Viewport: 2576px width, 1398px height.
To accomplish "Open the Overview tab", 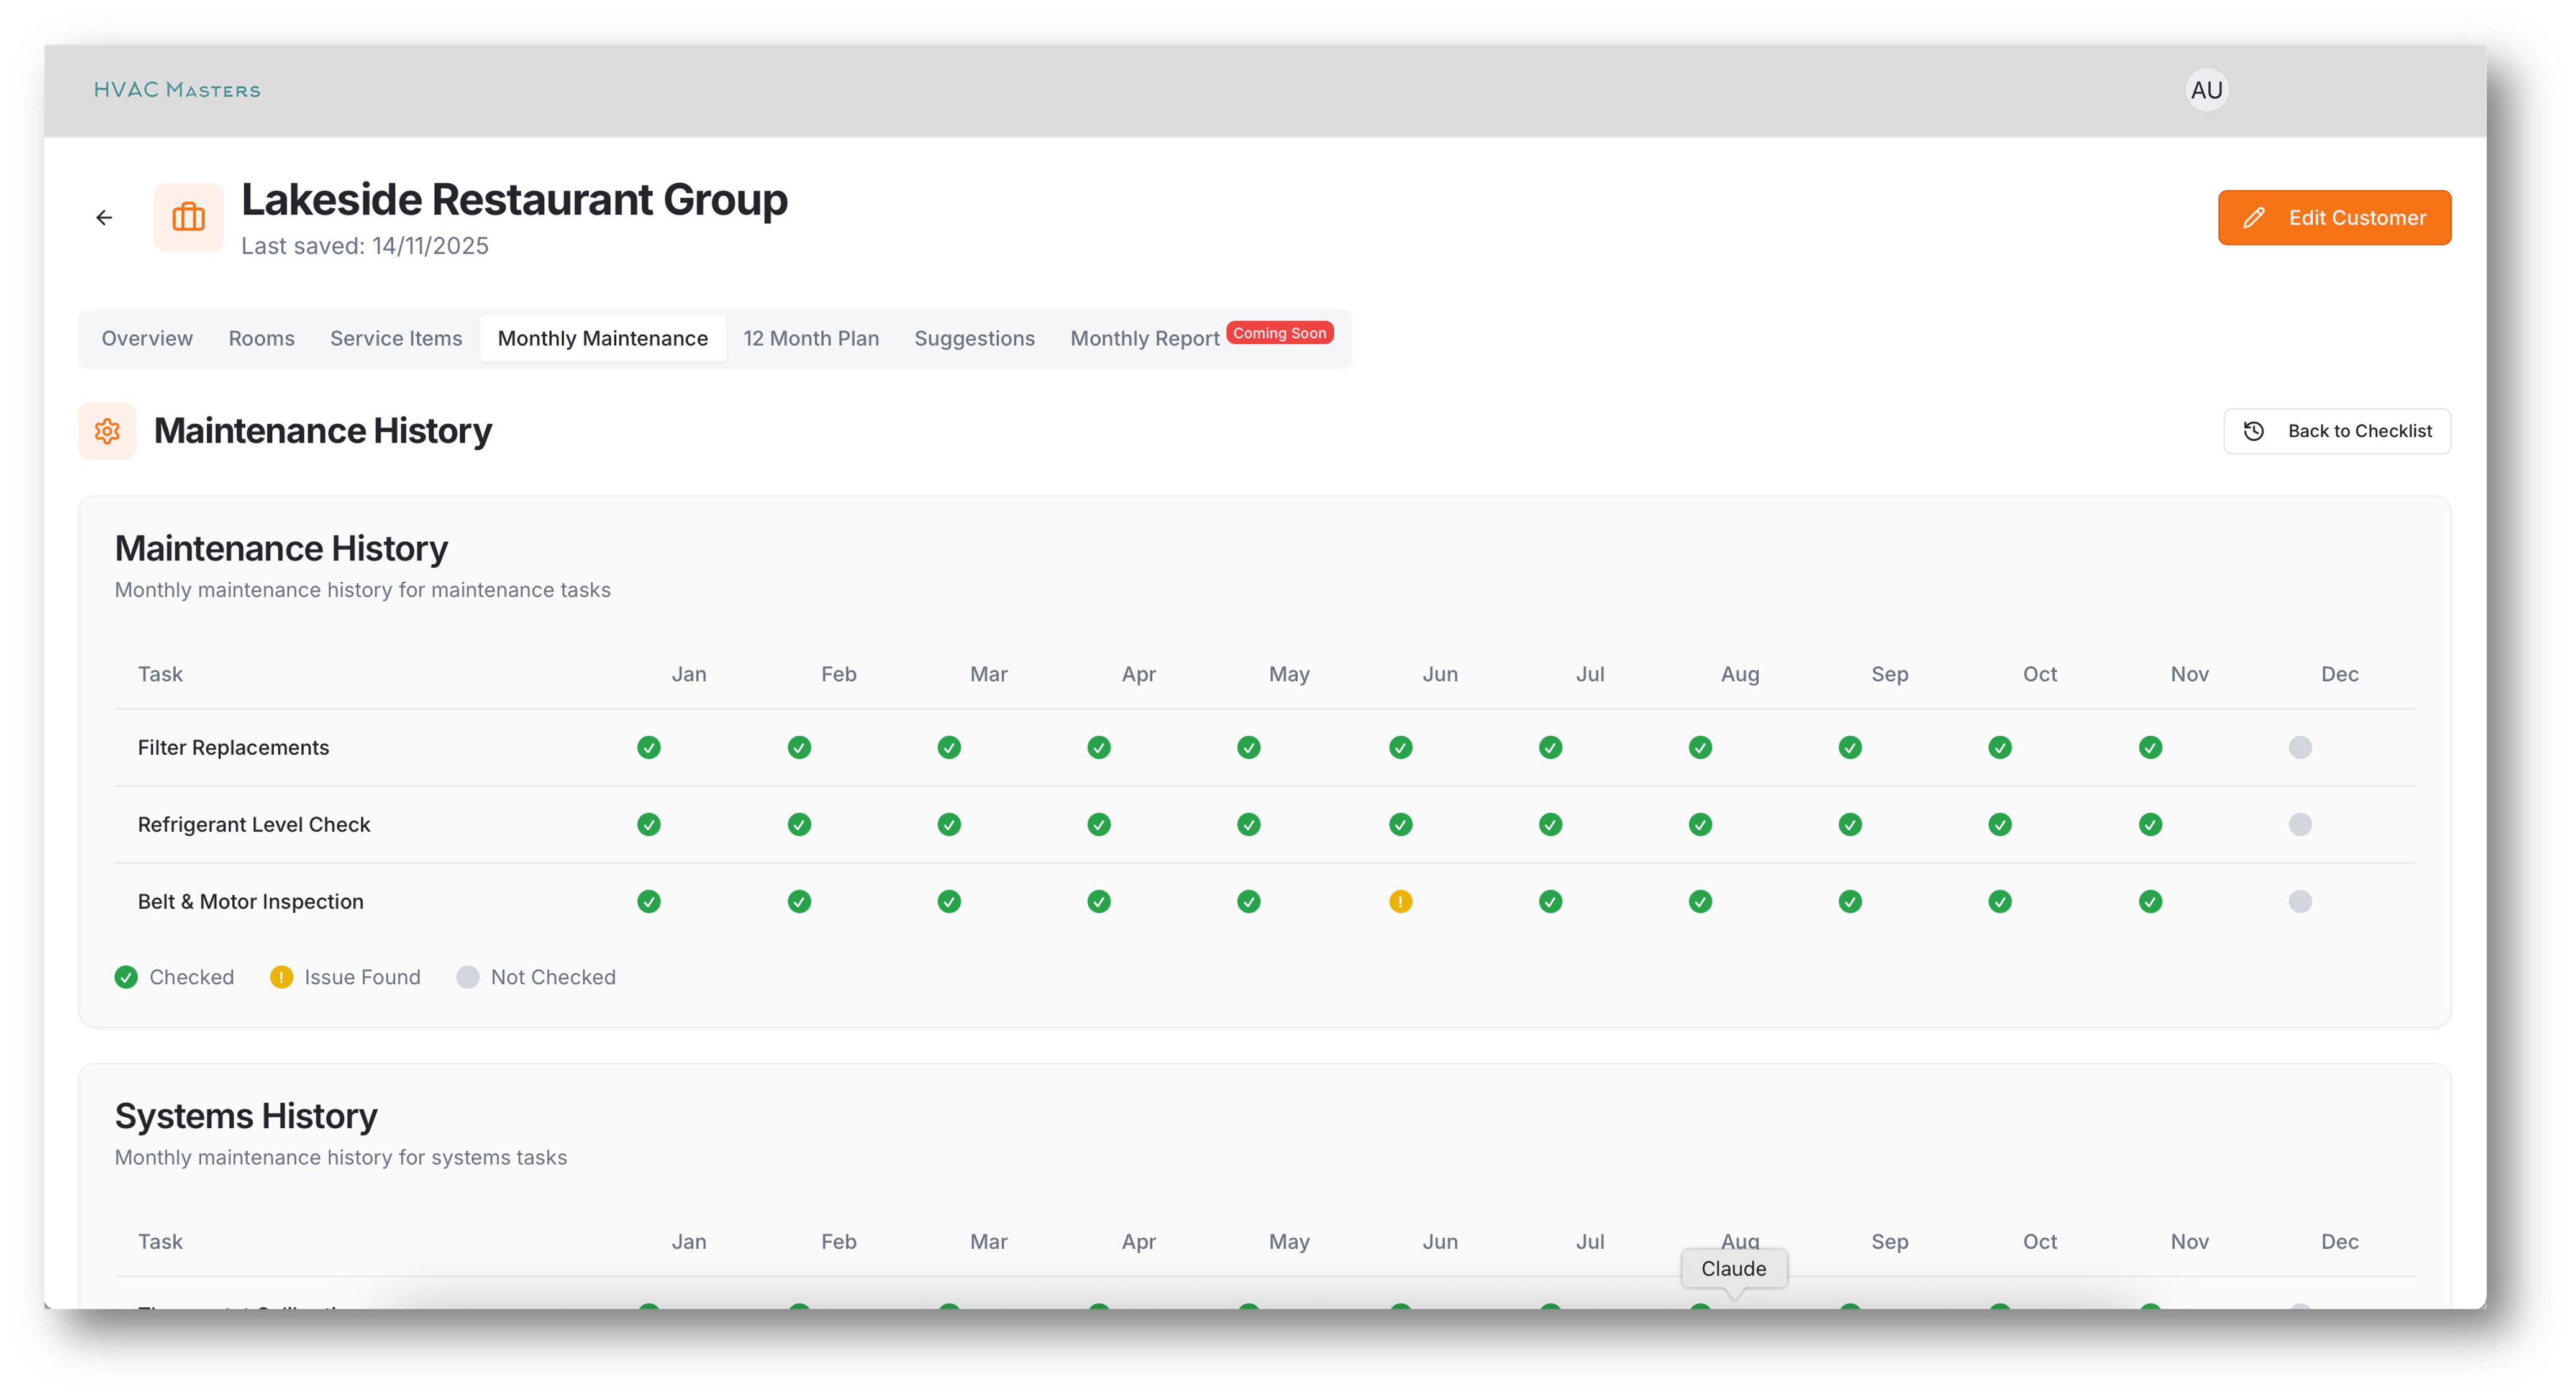I will pyautogui.click(x=147, y=338).
